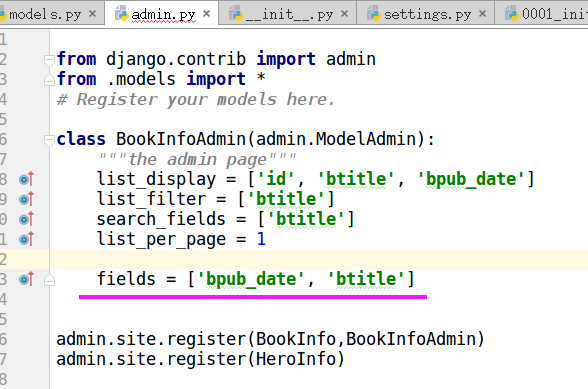Switch to the settings.py tab
588x389 pixels.
(427, 15)
